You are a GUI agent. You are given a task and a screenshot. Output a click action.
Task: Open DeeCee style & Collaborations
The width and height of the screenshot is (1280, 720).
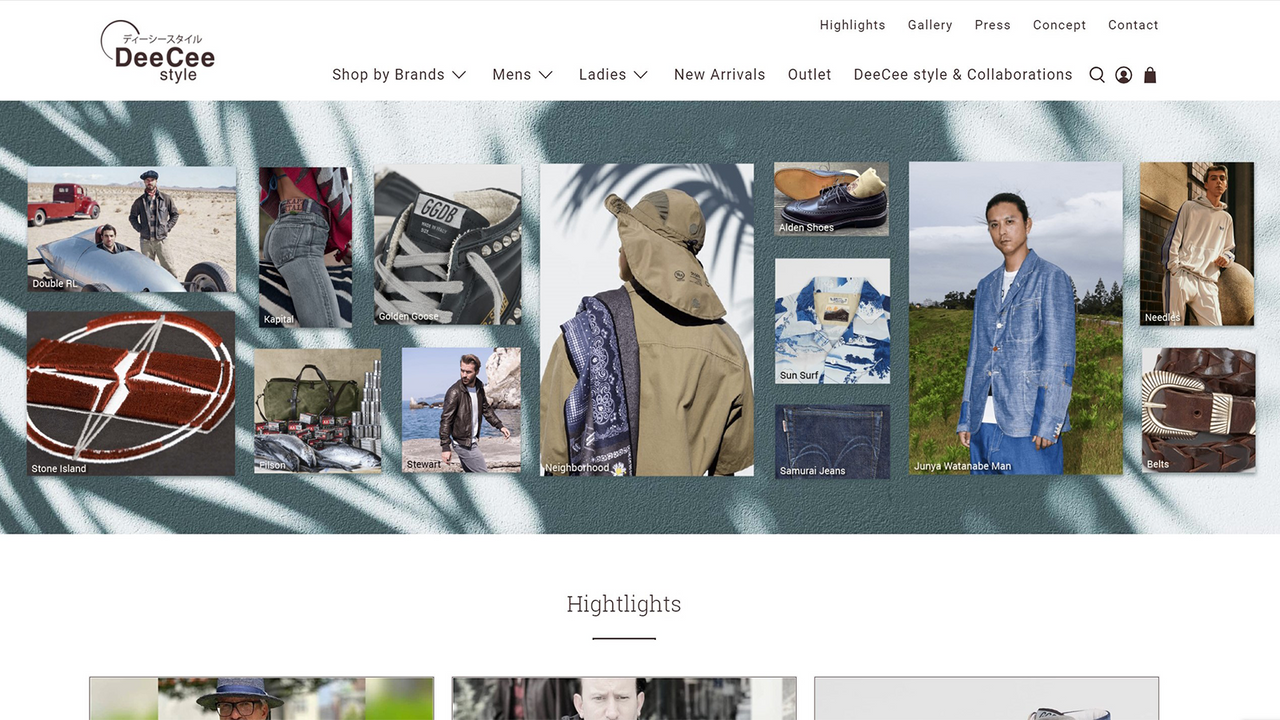(963, 75)
